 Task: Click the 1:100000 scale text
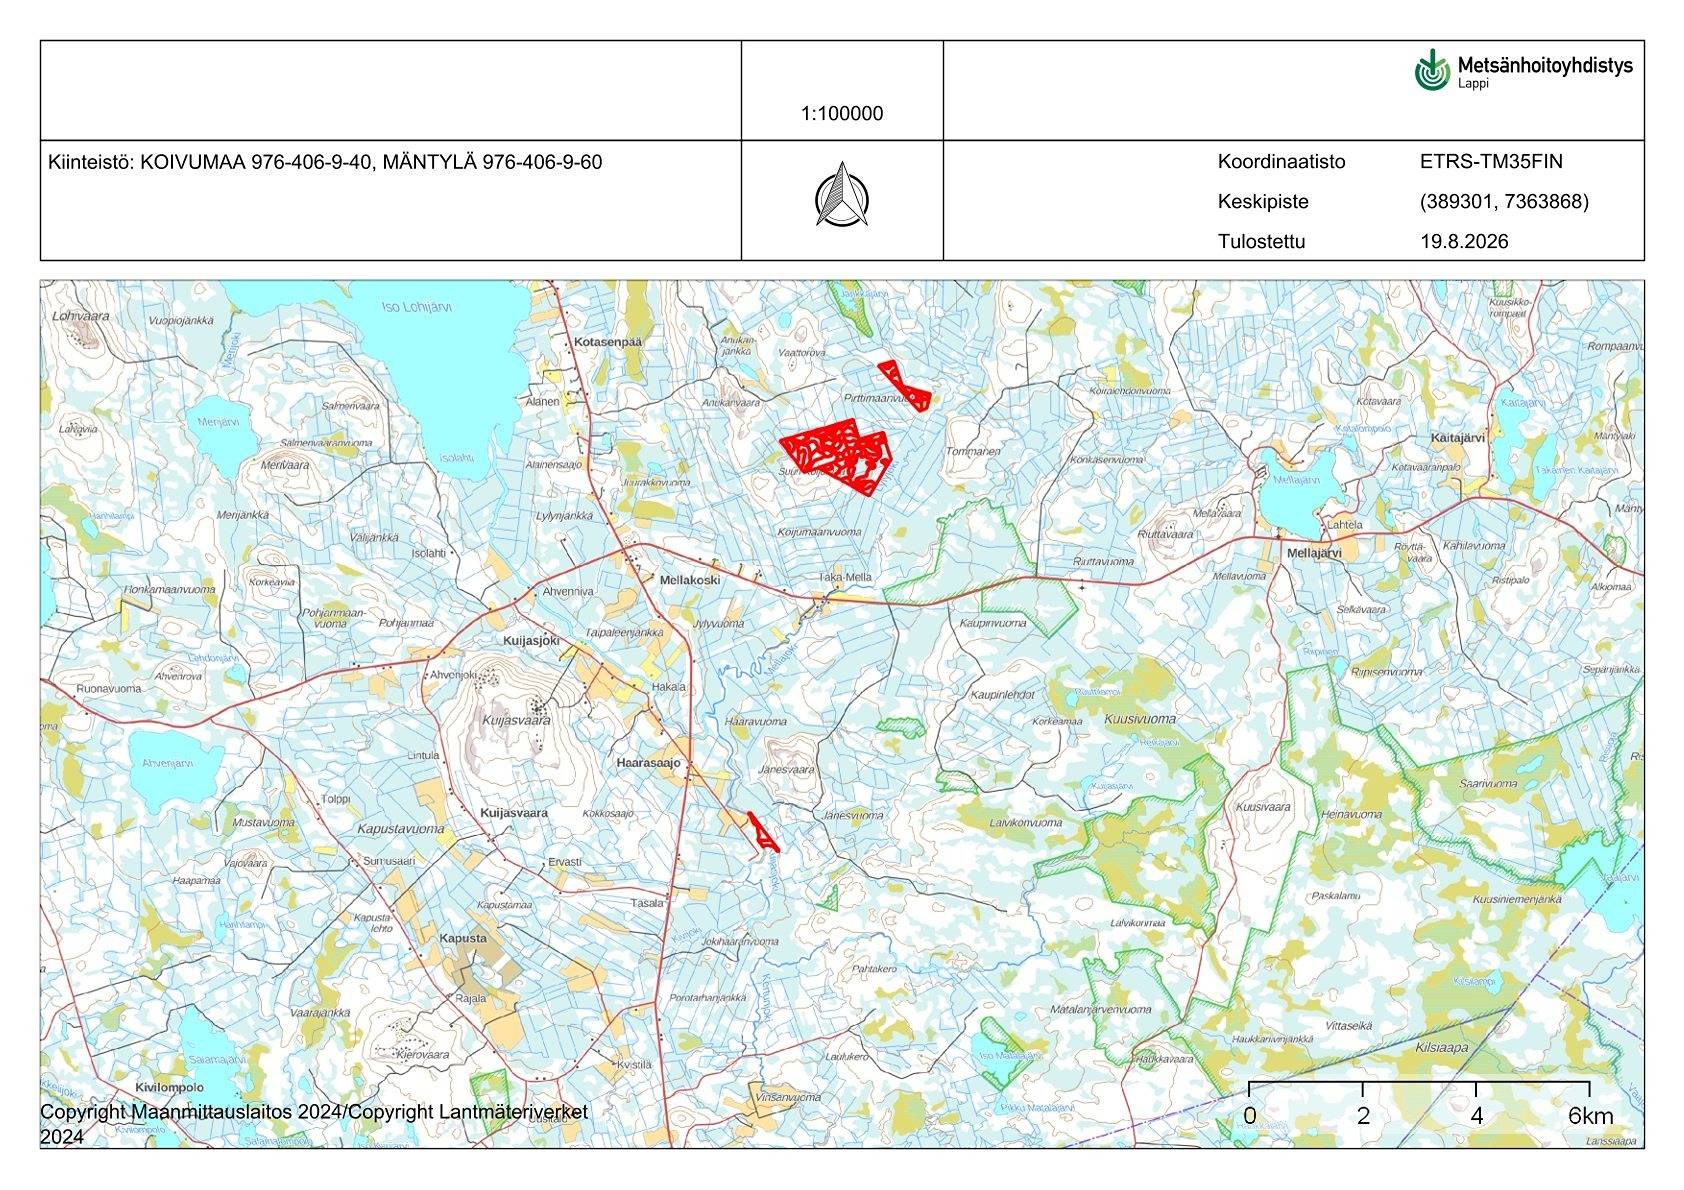[842, 114]
